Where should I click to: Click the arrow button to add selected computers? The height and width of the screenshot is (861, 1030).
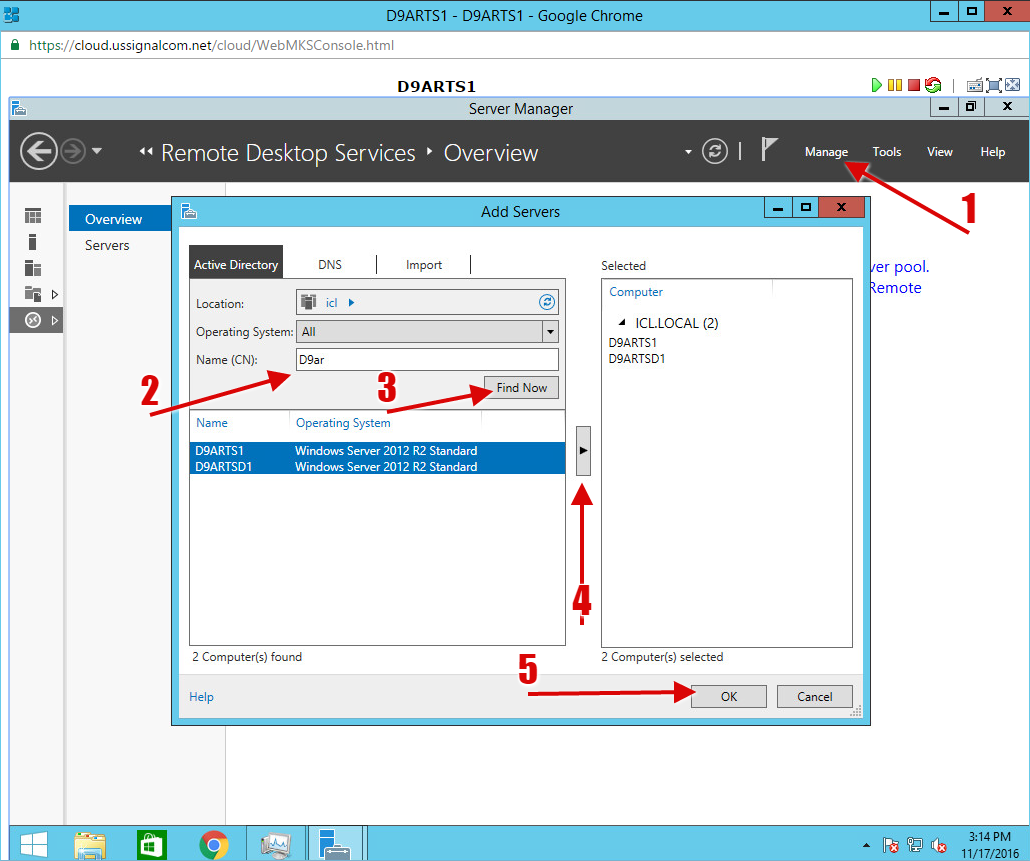coord(583,451)
